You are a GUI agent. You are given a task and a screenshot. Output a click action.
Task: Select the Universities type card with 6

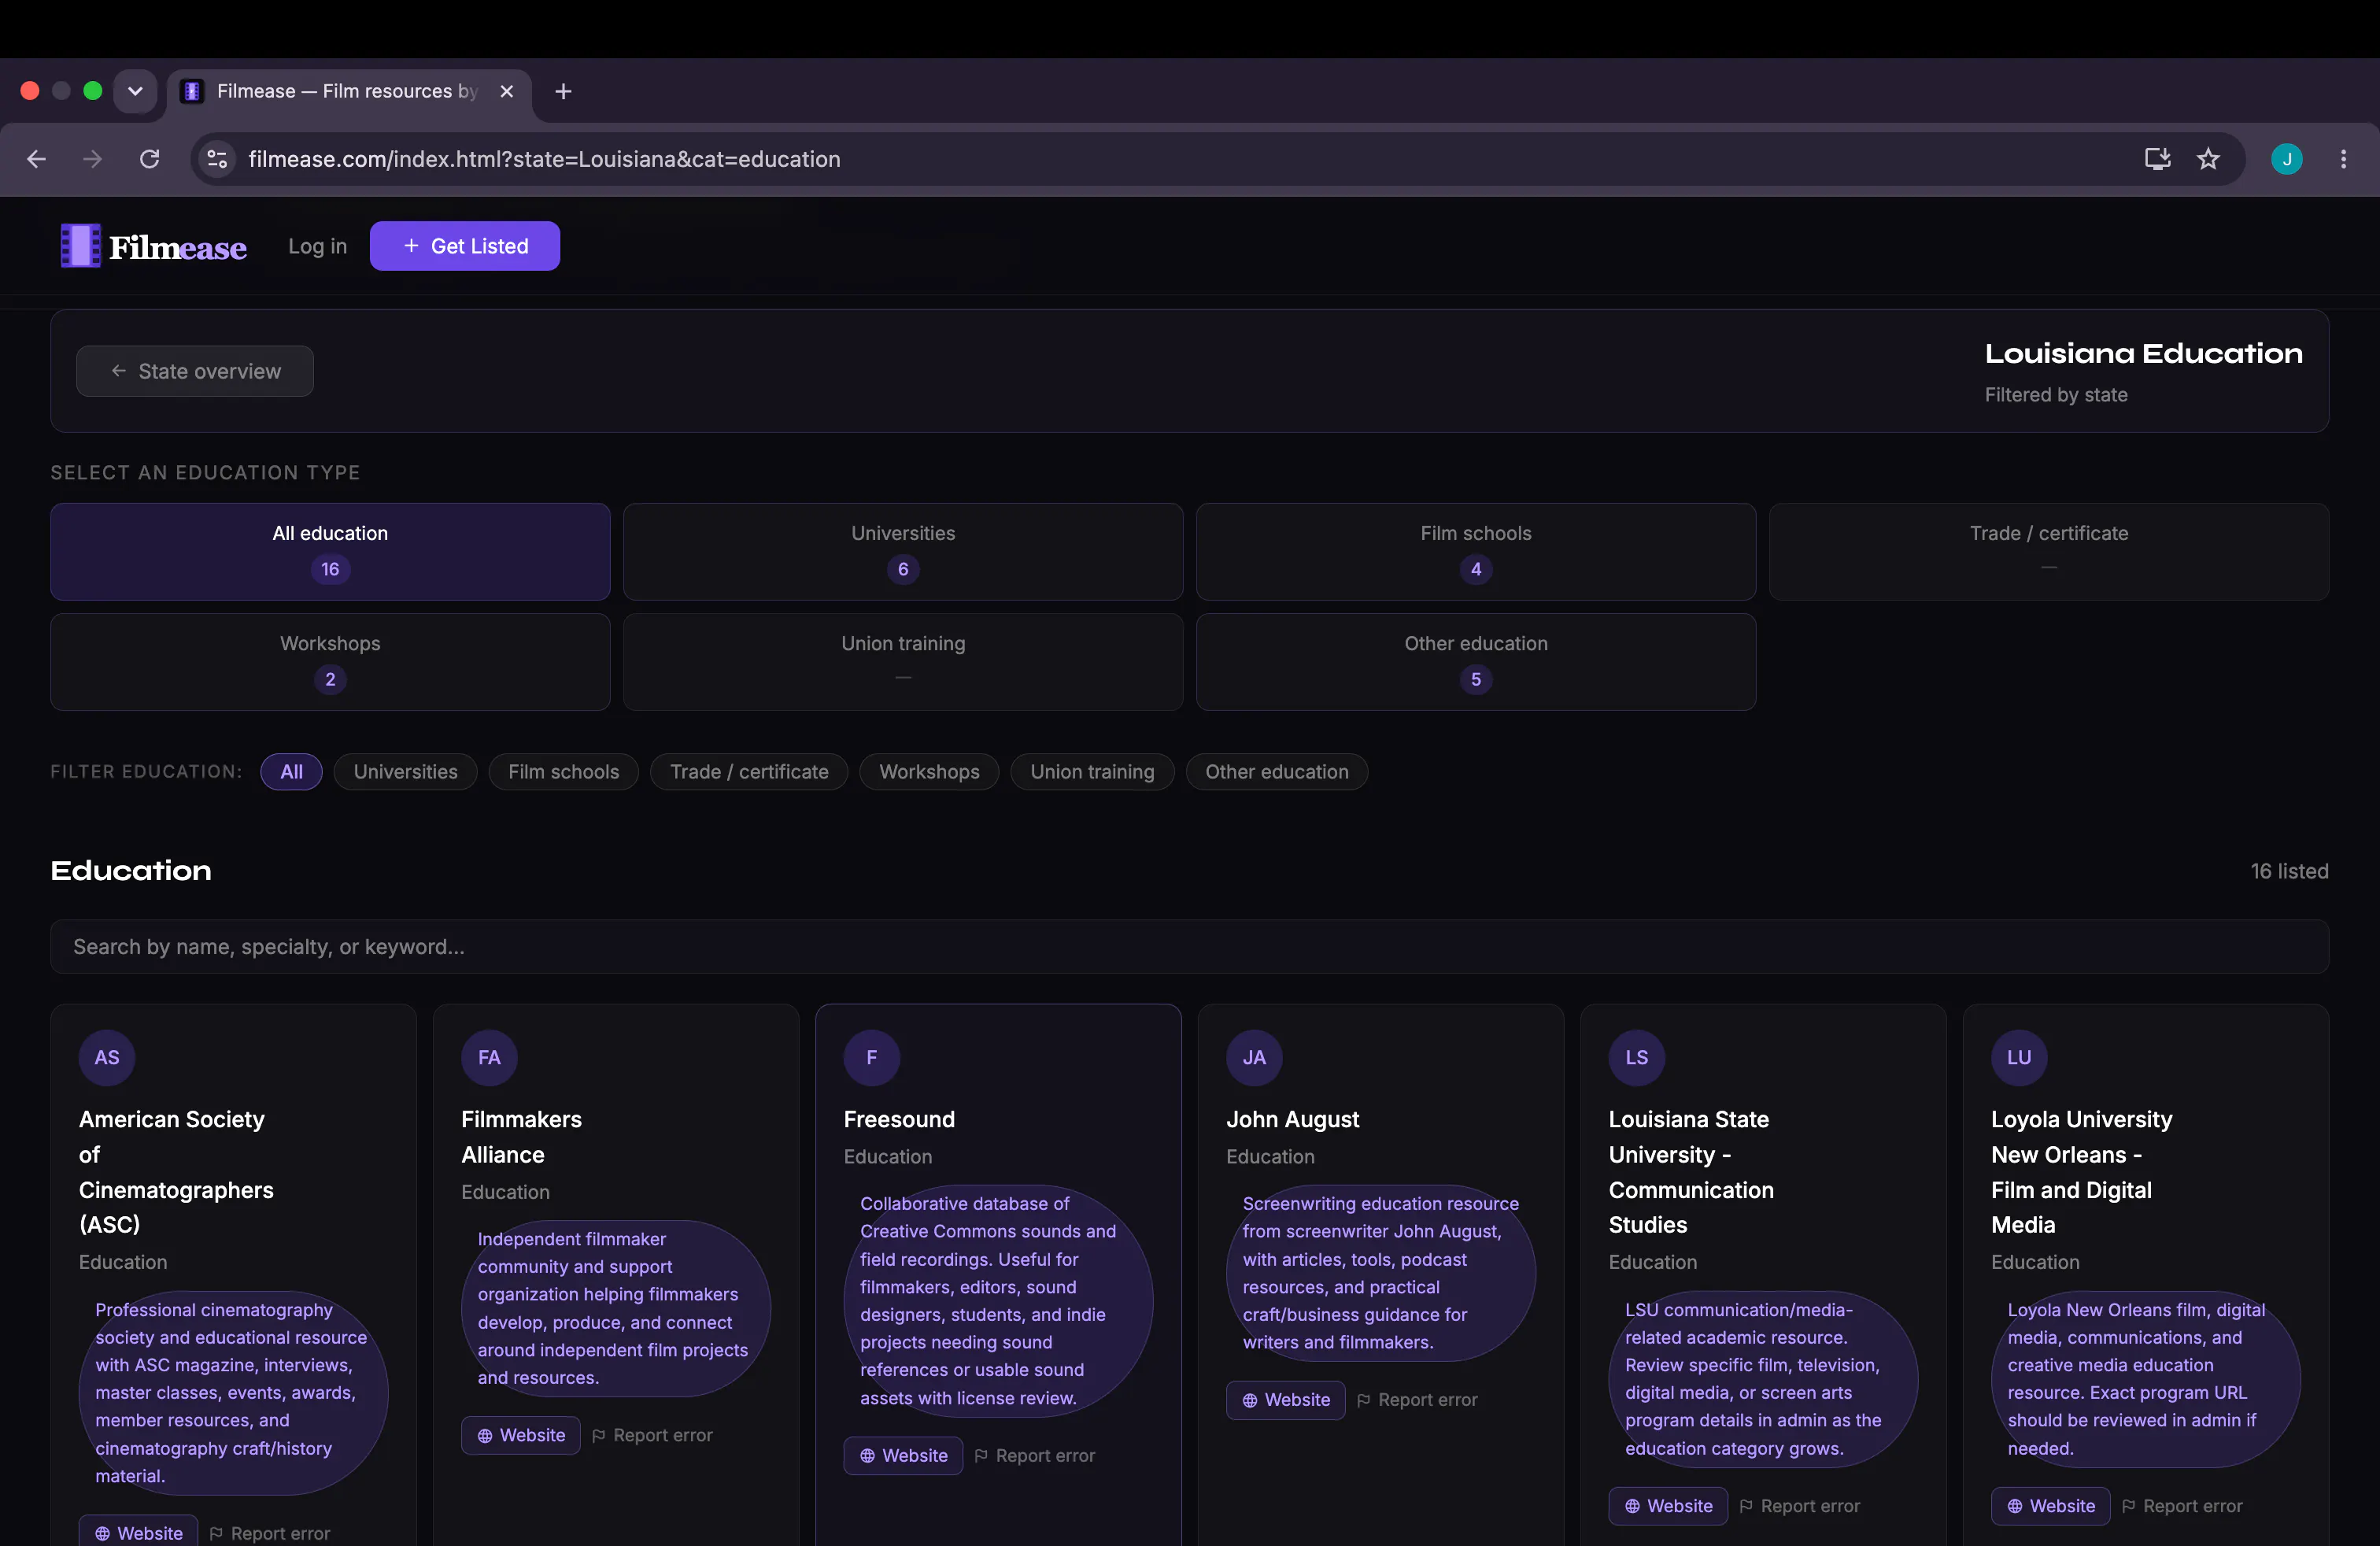903,551
